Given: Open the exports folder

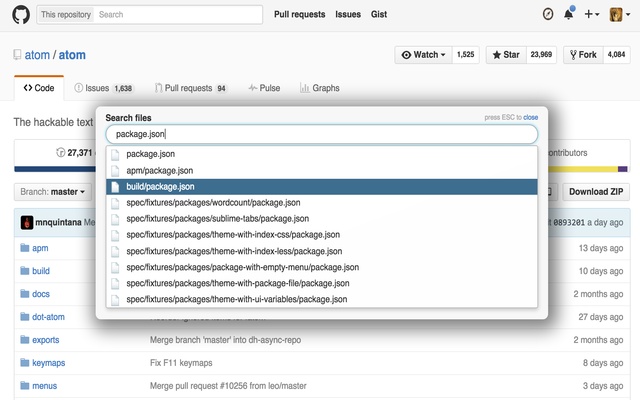Looking at the screenshot, I should pos(46,340).
